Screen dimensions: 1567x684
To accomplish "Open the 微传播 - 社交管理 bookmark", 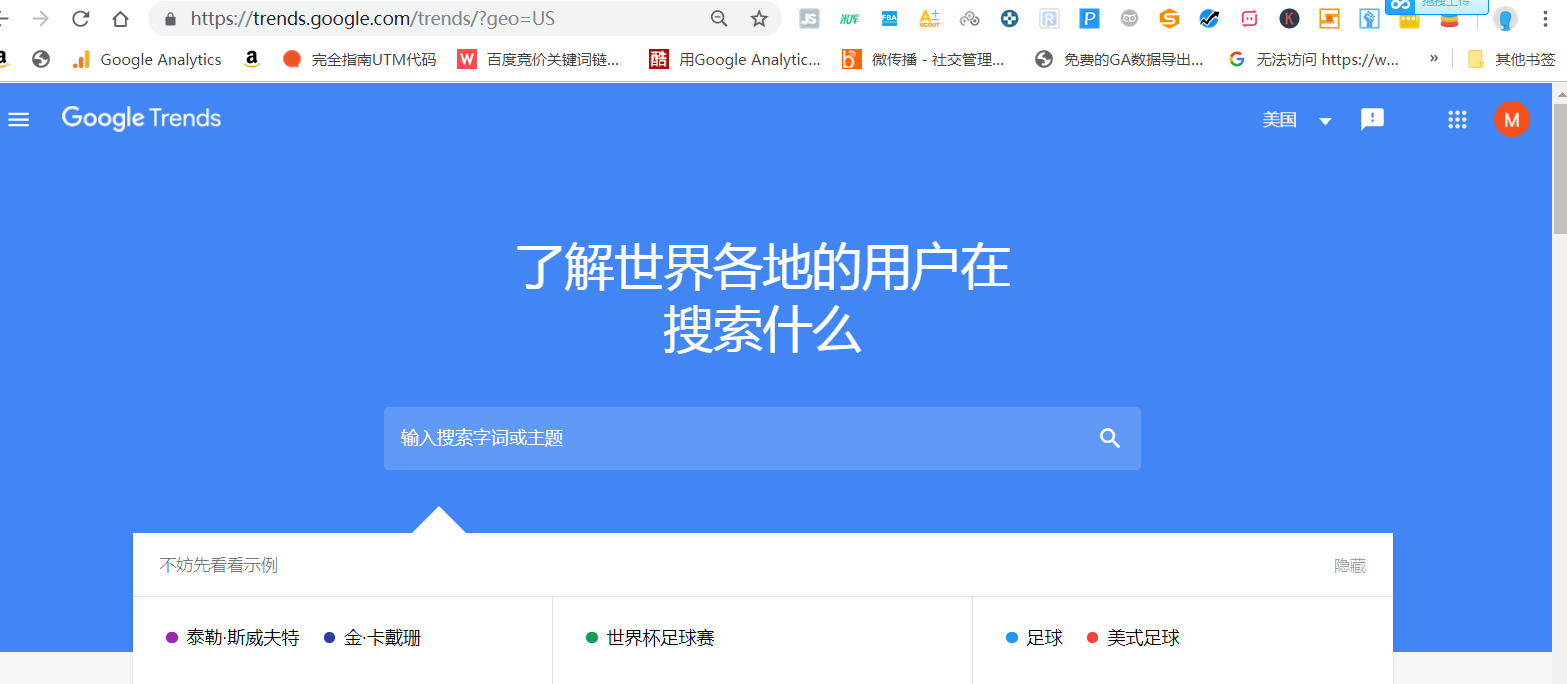I will (924, 60).
